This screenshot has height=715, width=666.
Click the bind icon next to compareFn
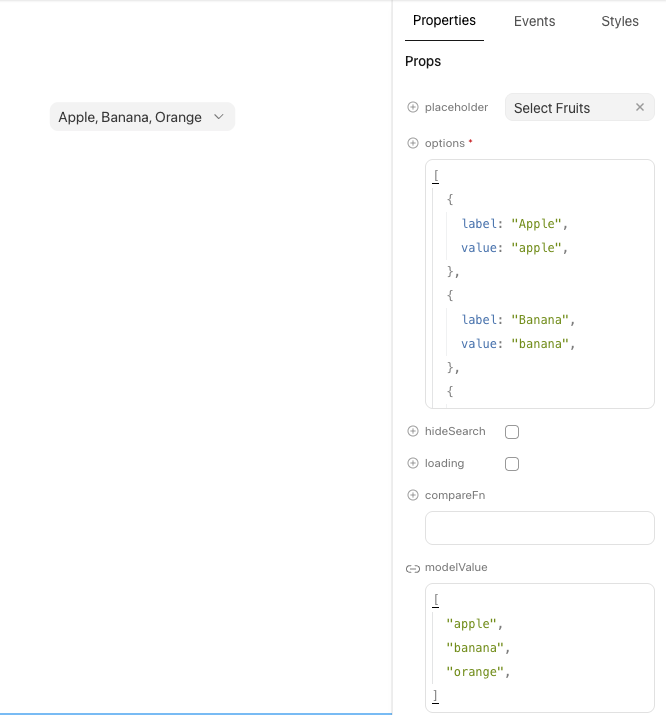[413, 495]
